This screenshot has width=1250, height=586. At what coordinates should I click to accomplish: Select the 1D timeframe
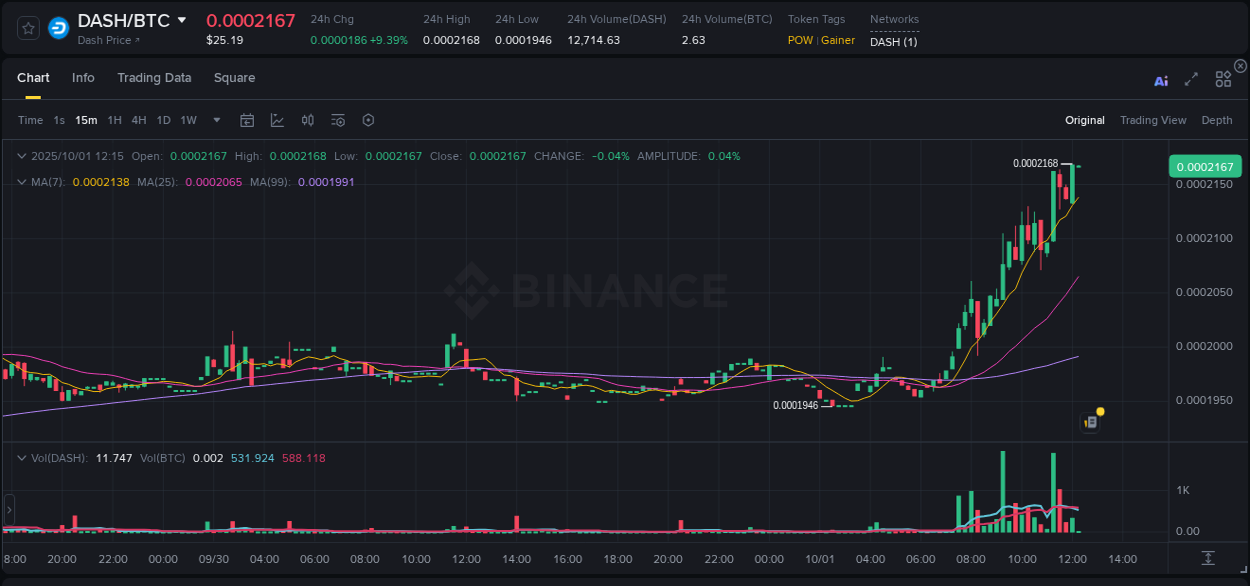[x=163, y=120]
